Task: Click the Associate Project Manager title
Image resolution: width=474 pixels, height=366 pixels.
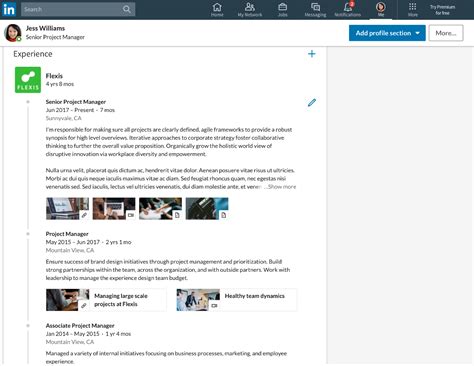Action: [x=80, y=325]
